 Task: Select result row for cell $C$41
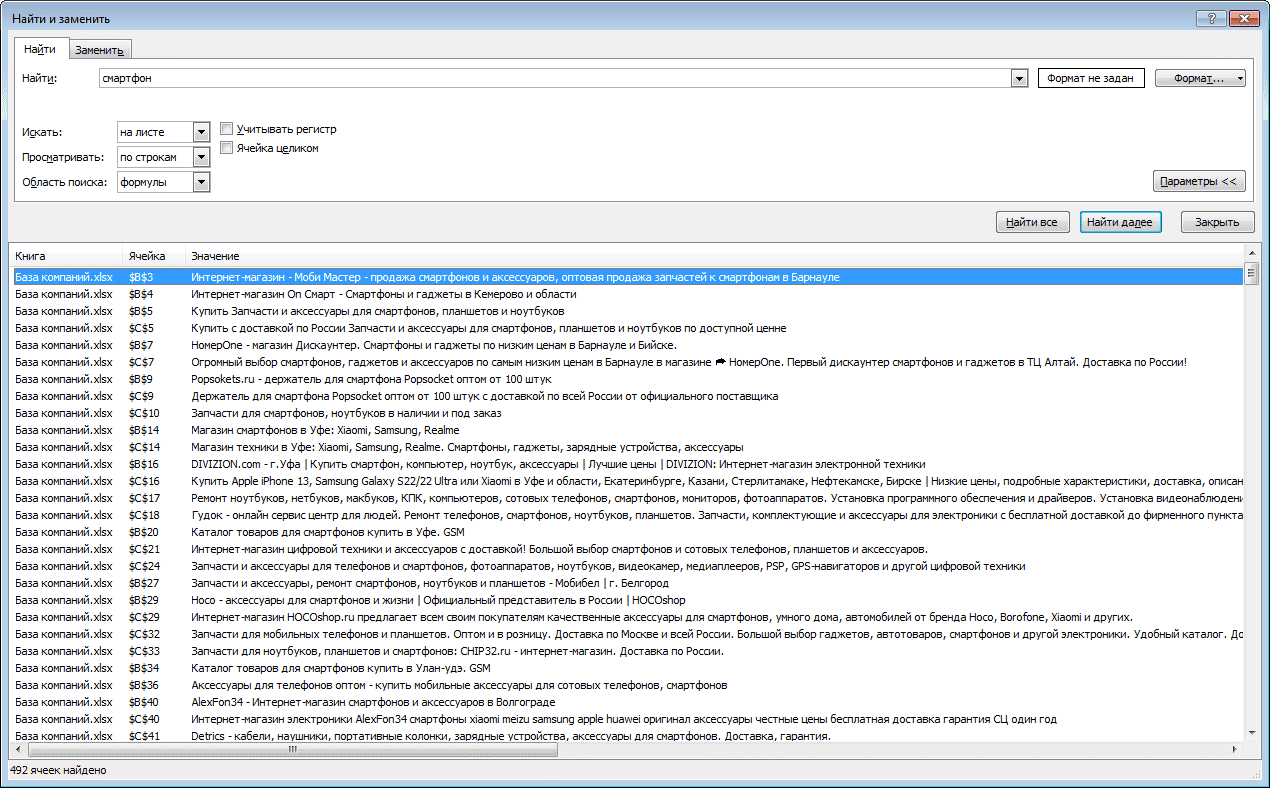(627, 736)
